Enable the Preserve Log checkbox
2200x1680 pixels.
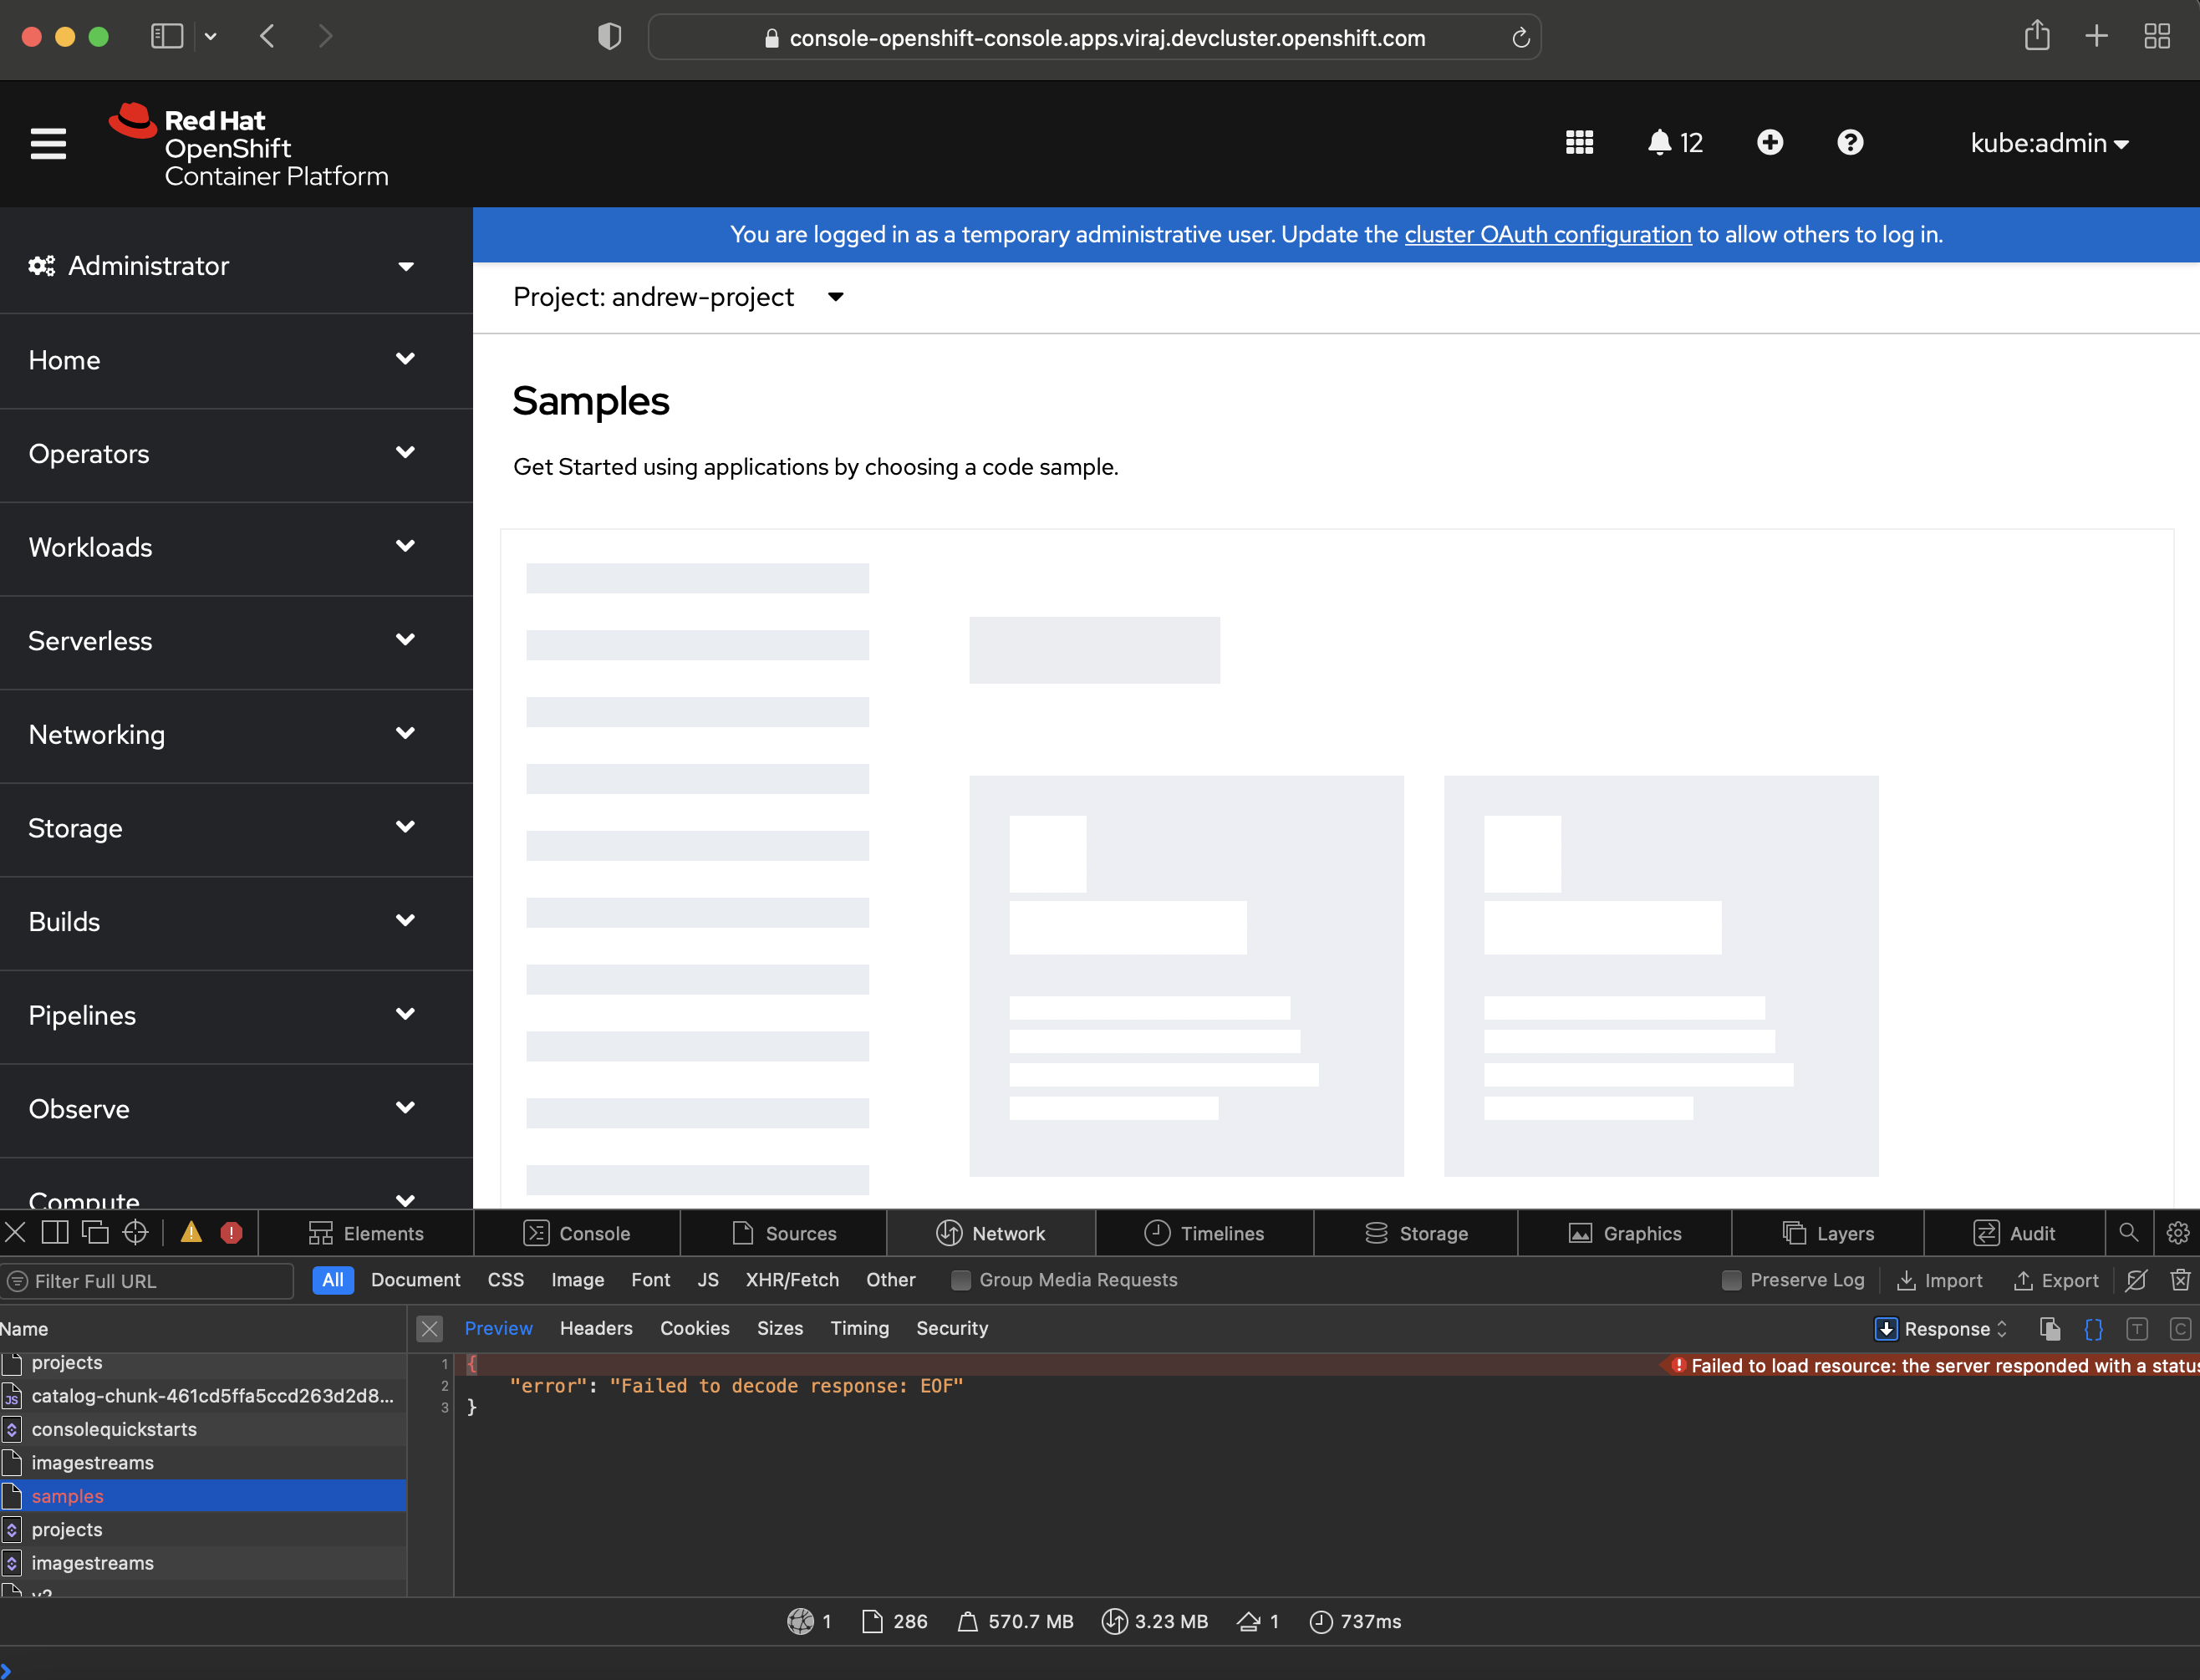tap(1732, 1280)
